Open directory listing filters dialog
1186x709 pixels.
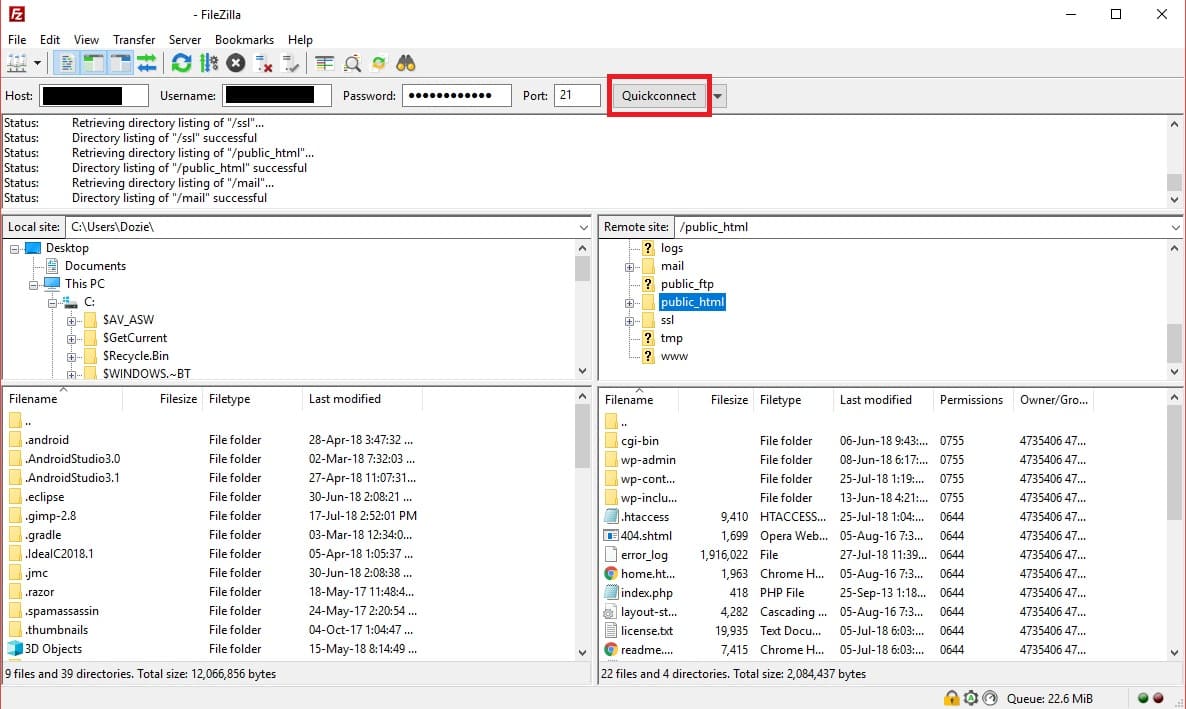324,64
